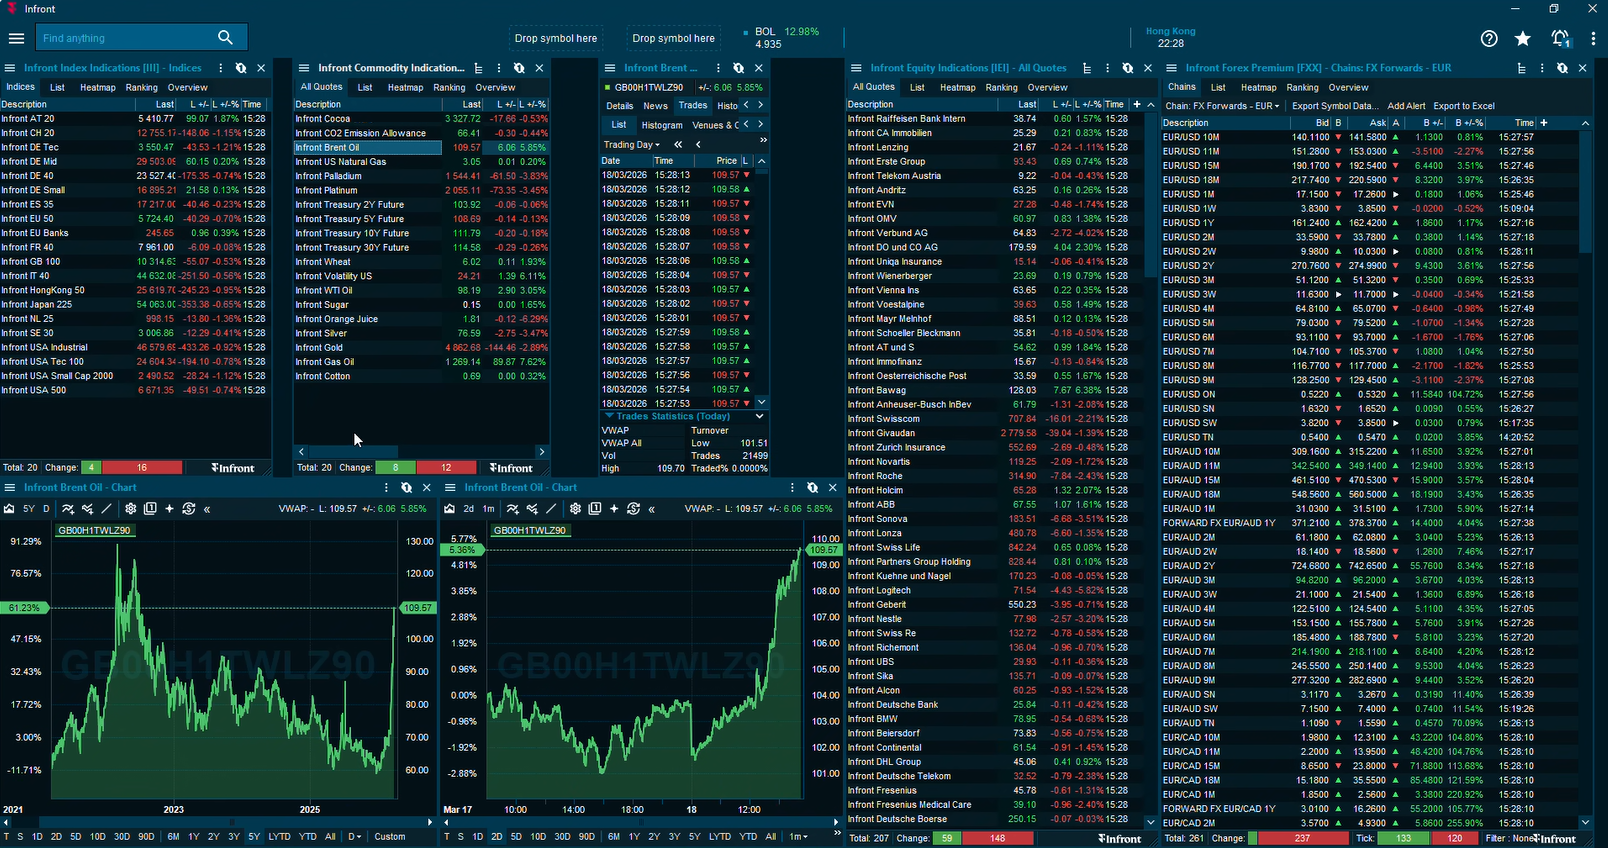Select line drawing tool in right Brent chart

coord(551,509)
